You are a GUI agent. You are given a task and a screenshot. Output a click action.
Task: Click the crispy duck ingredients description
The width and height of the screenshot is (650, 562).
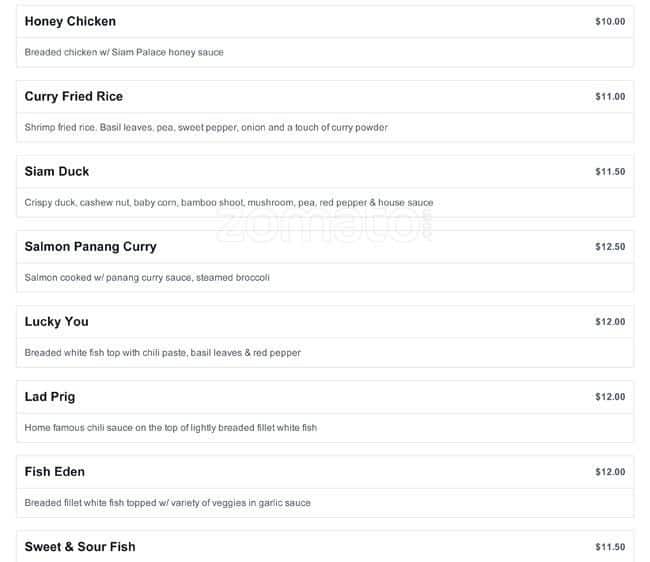pyautogui.click(x=229, y=202)
